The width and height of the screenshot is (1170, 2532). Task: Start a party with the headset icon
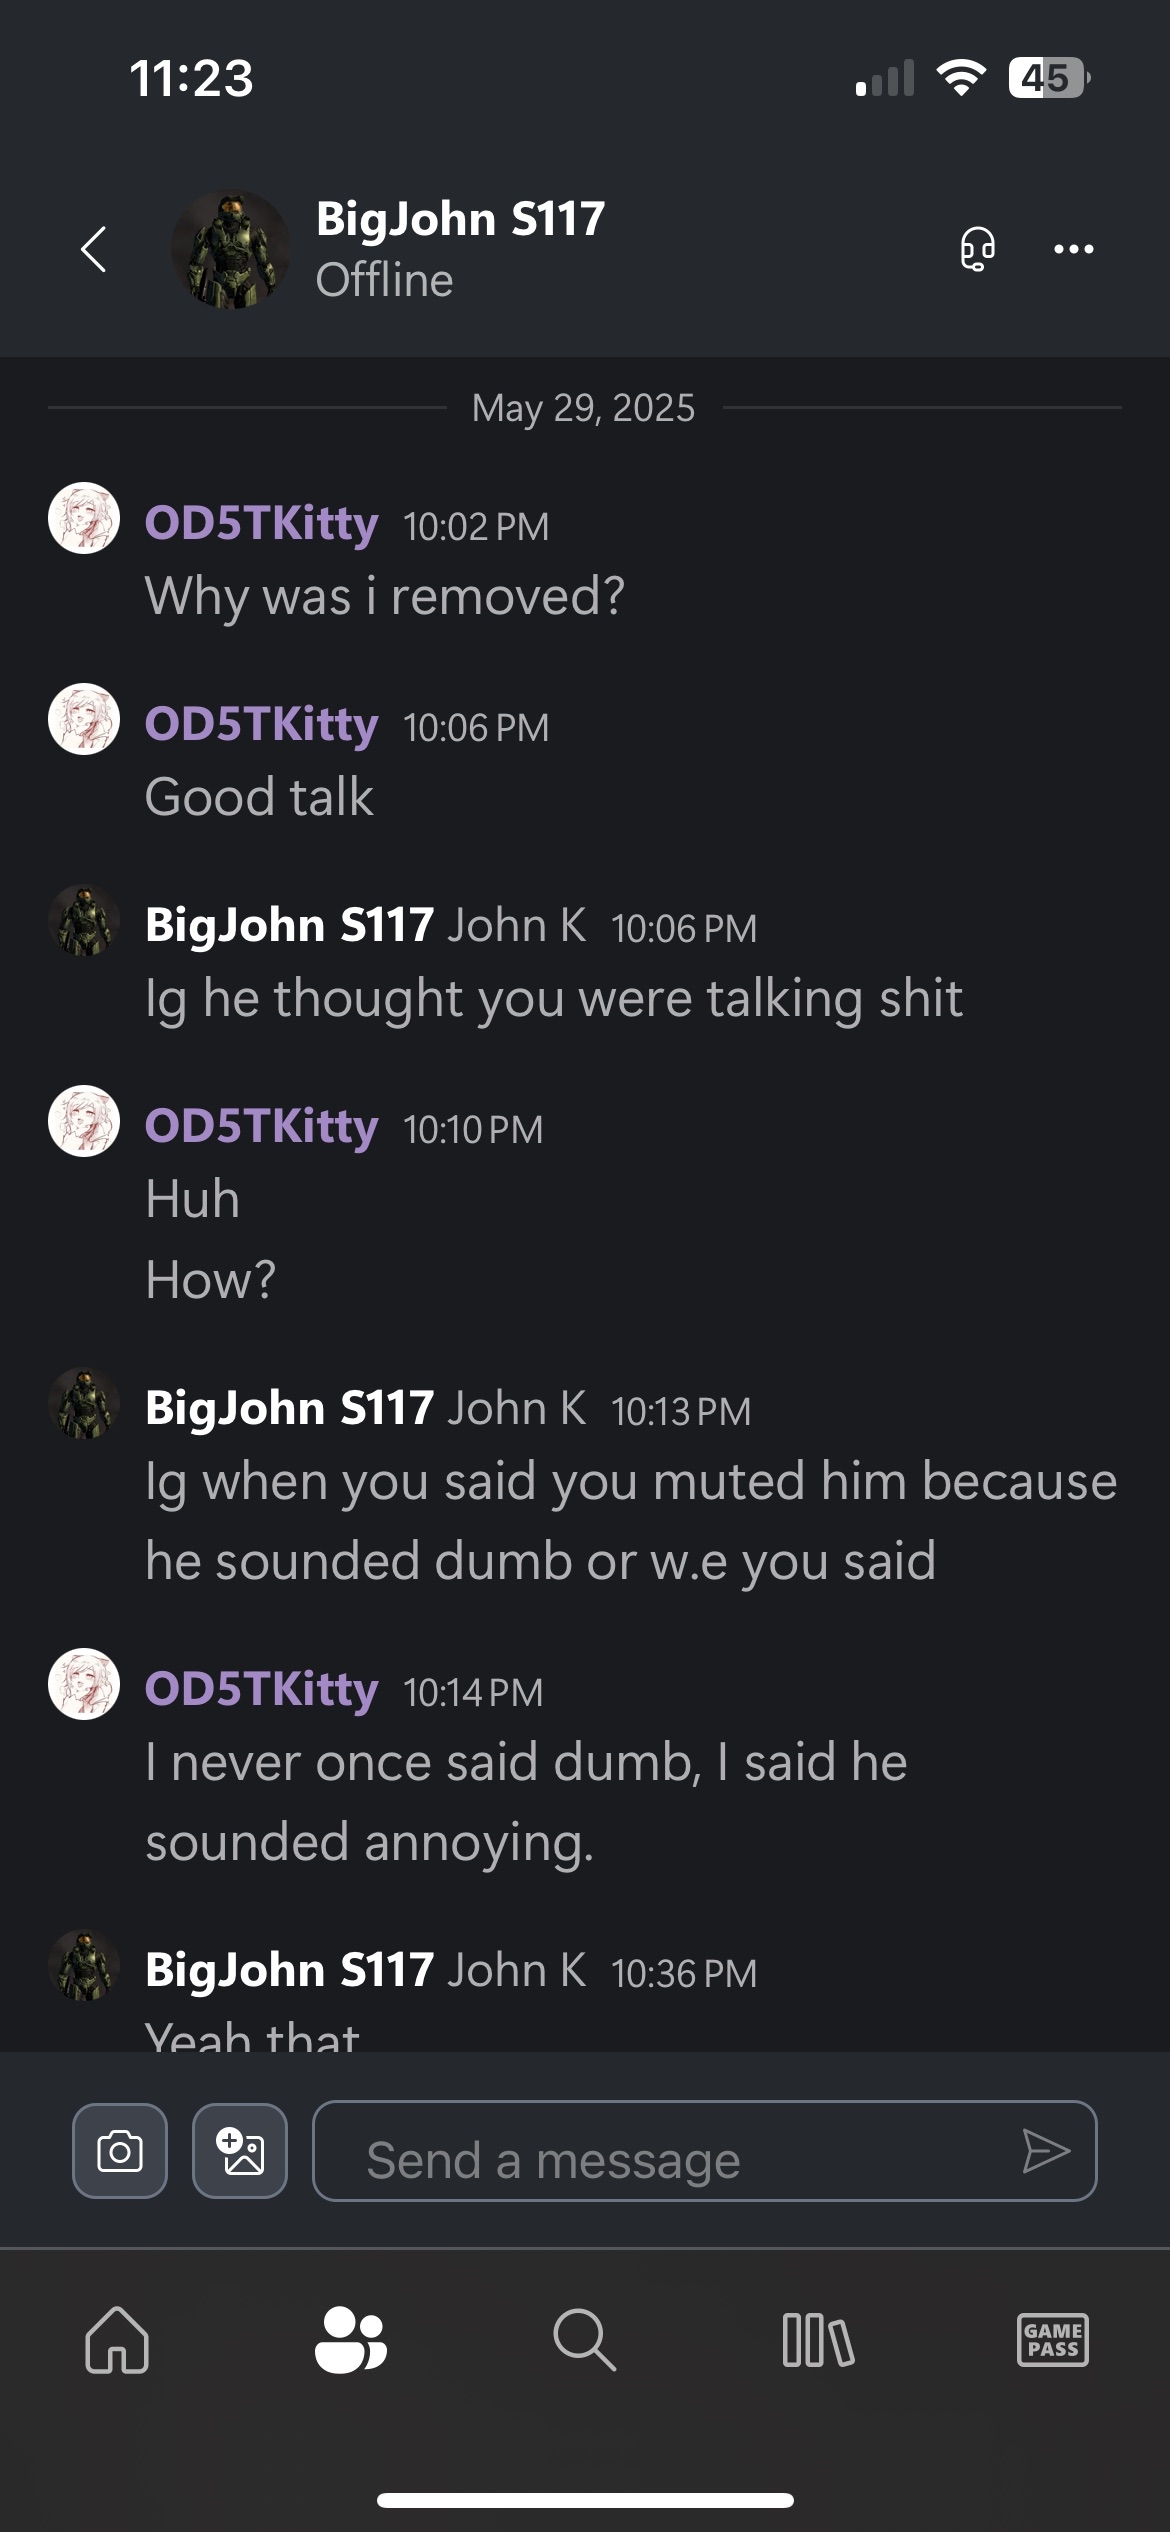(x=977, y=248)
